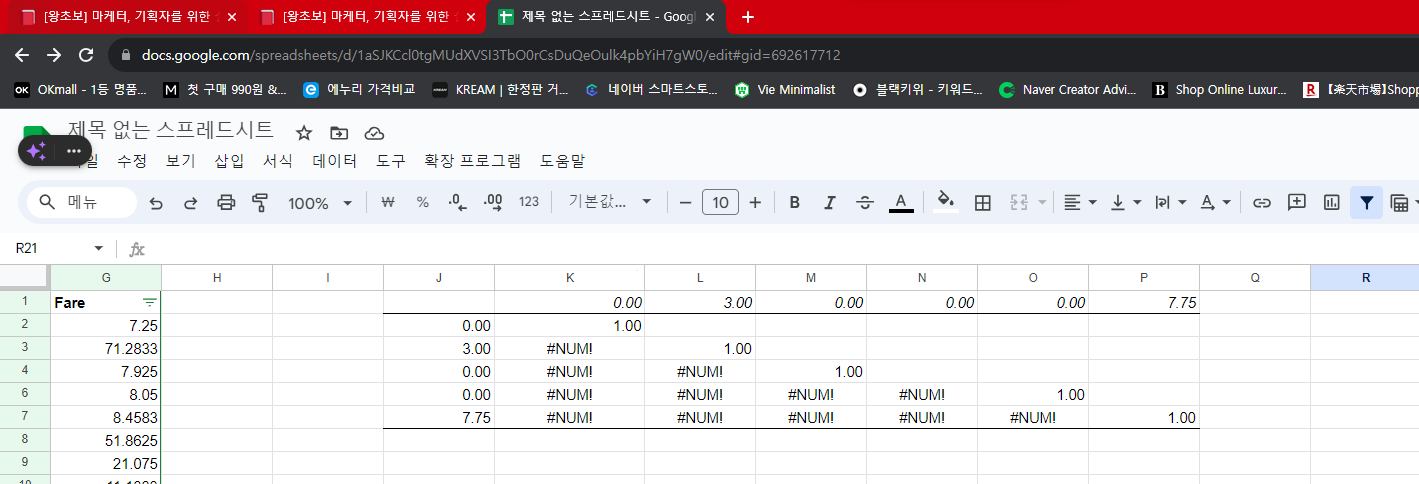
Task: Select the cell containing 71.2833
Action: pyautogui.click(x=106, y=348)
